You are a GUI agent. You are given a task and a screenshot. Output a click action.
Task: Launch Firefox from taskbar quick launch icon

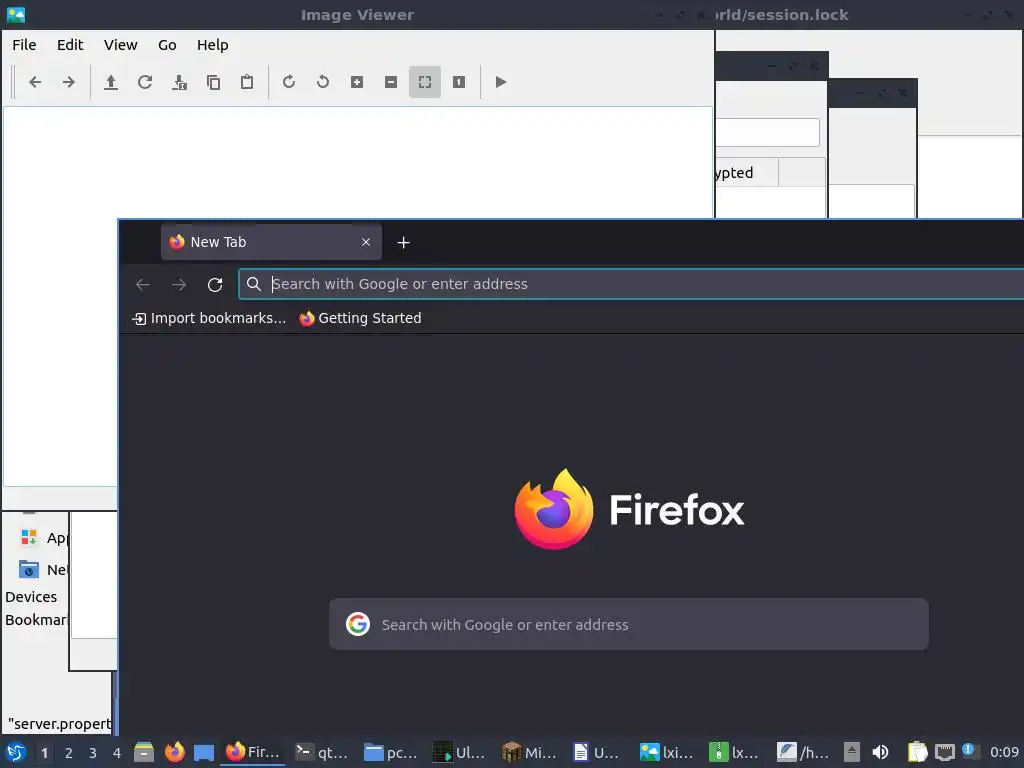point(174,752)
